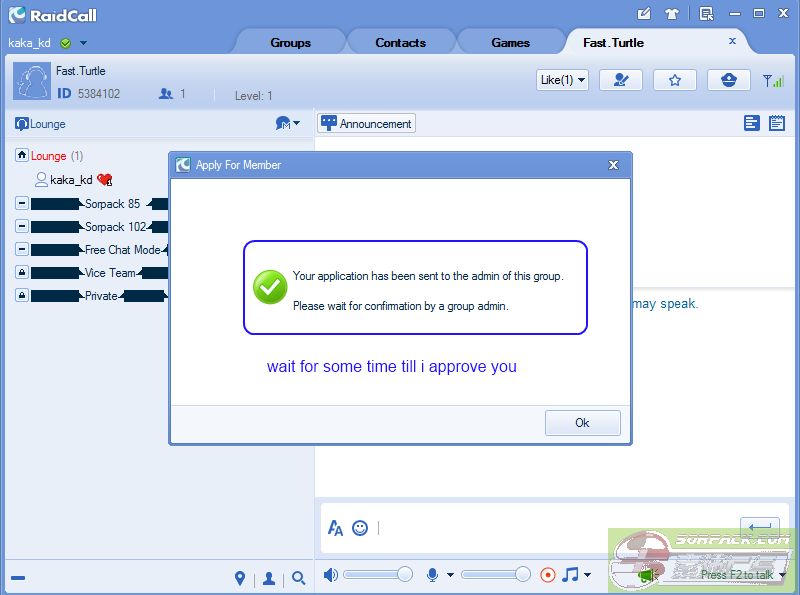The width and height of the screenshot is (800, 595).
Task: Click the collapse minus icon at bottom left
Action: (18, 578)
